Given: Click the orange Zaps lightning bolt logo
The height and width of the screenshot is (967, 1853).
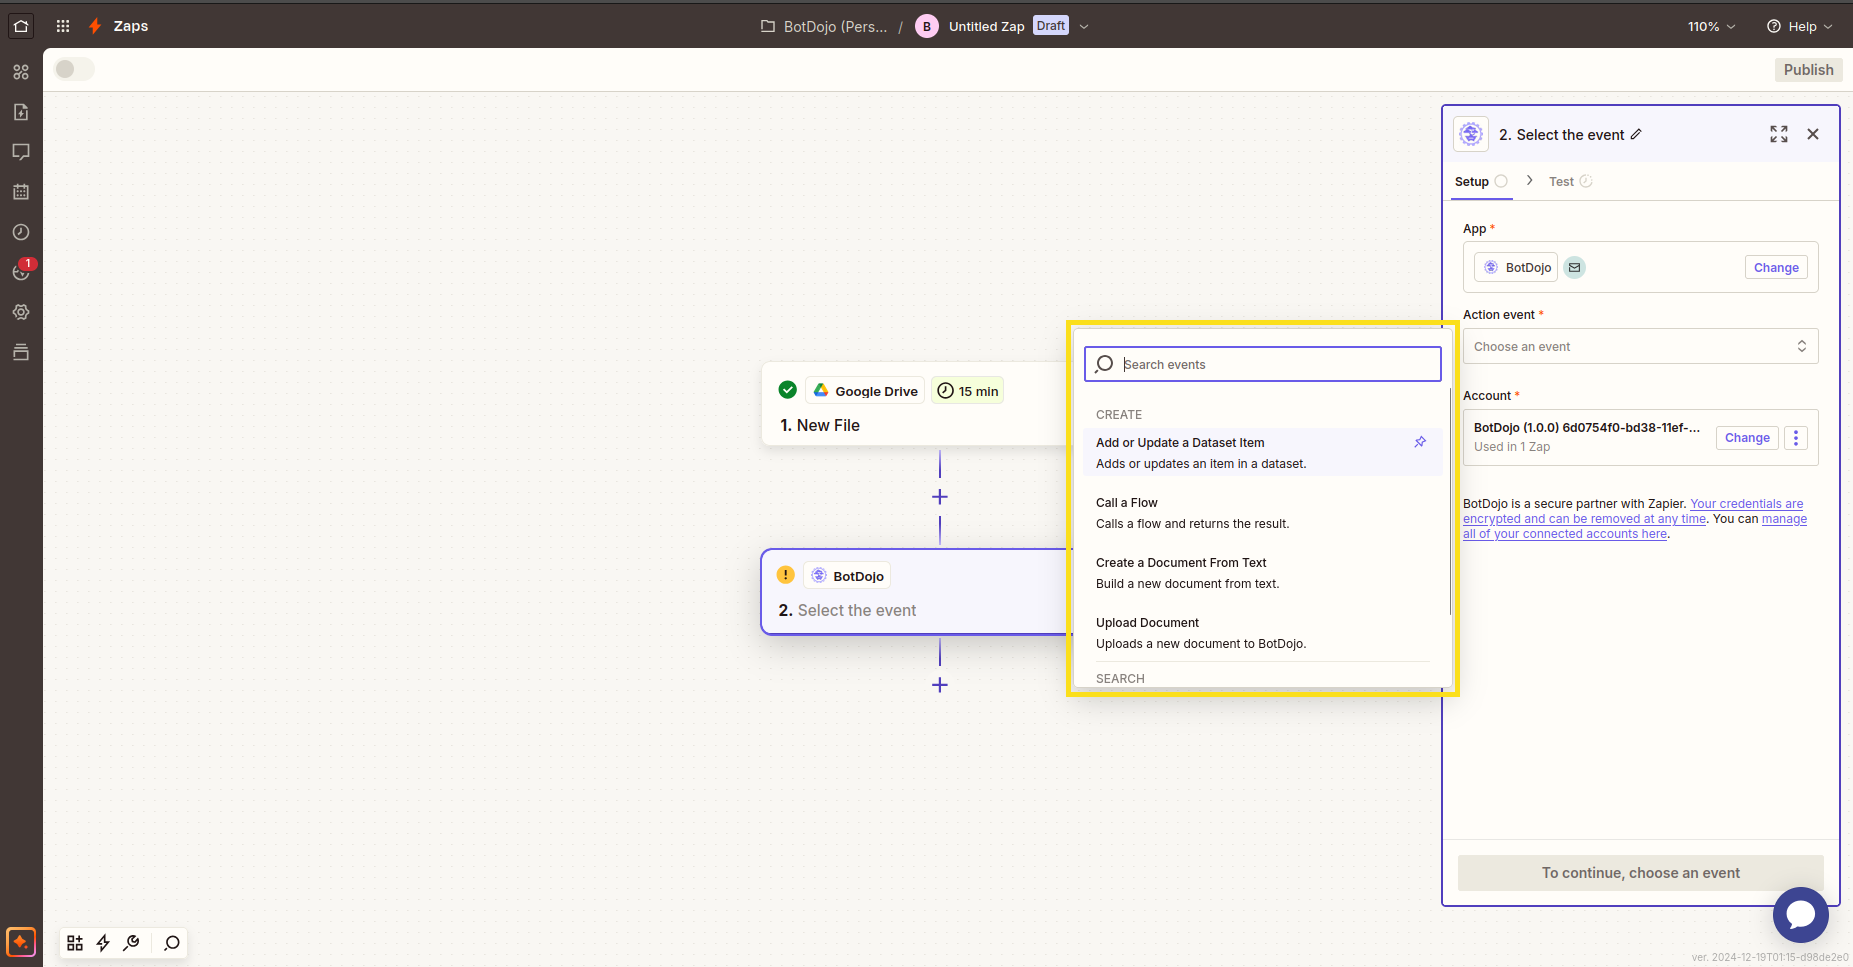Looking at the screenshot, I should click(x=95, y=26).
